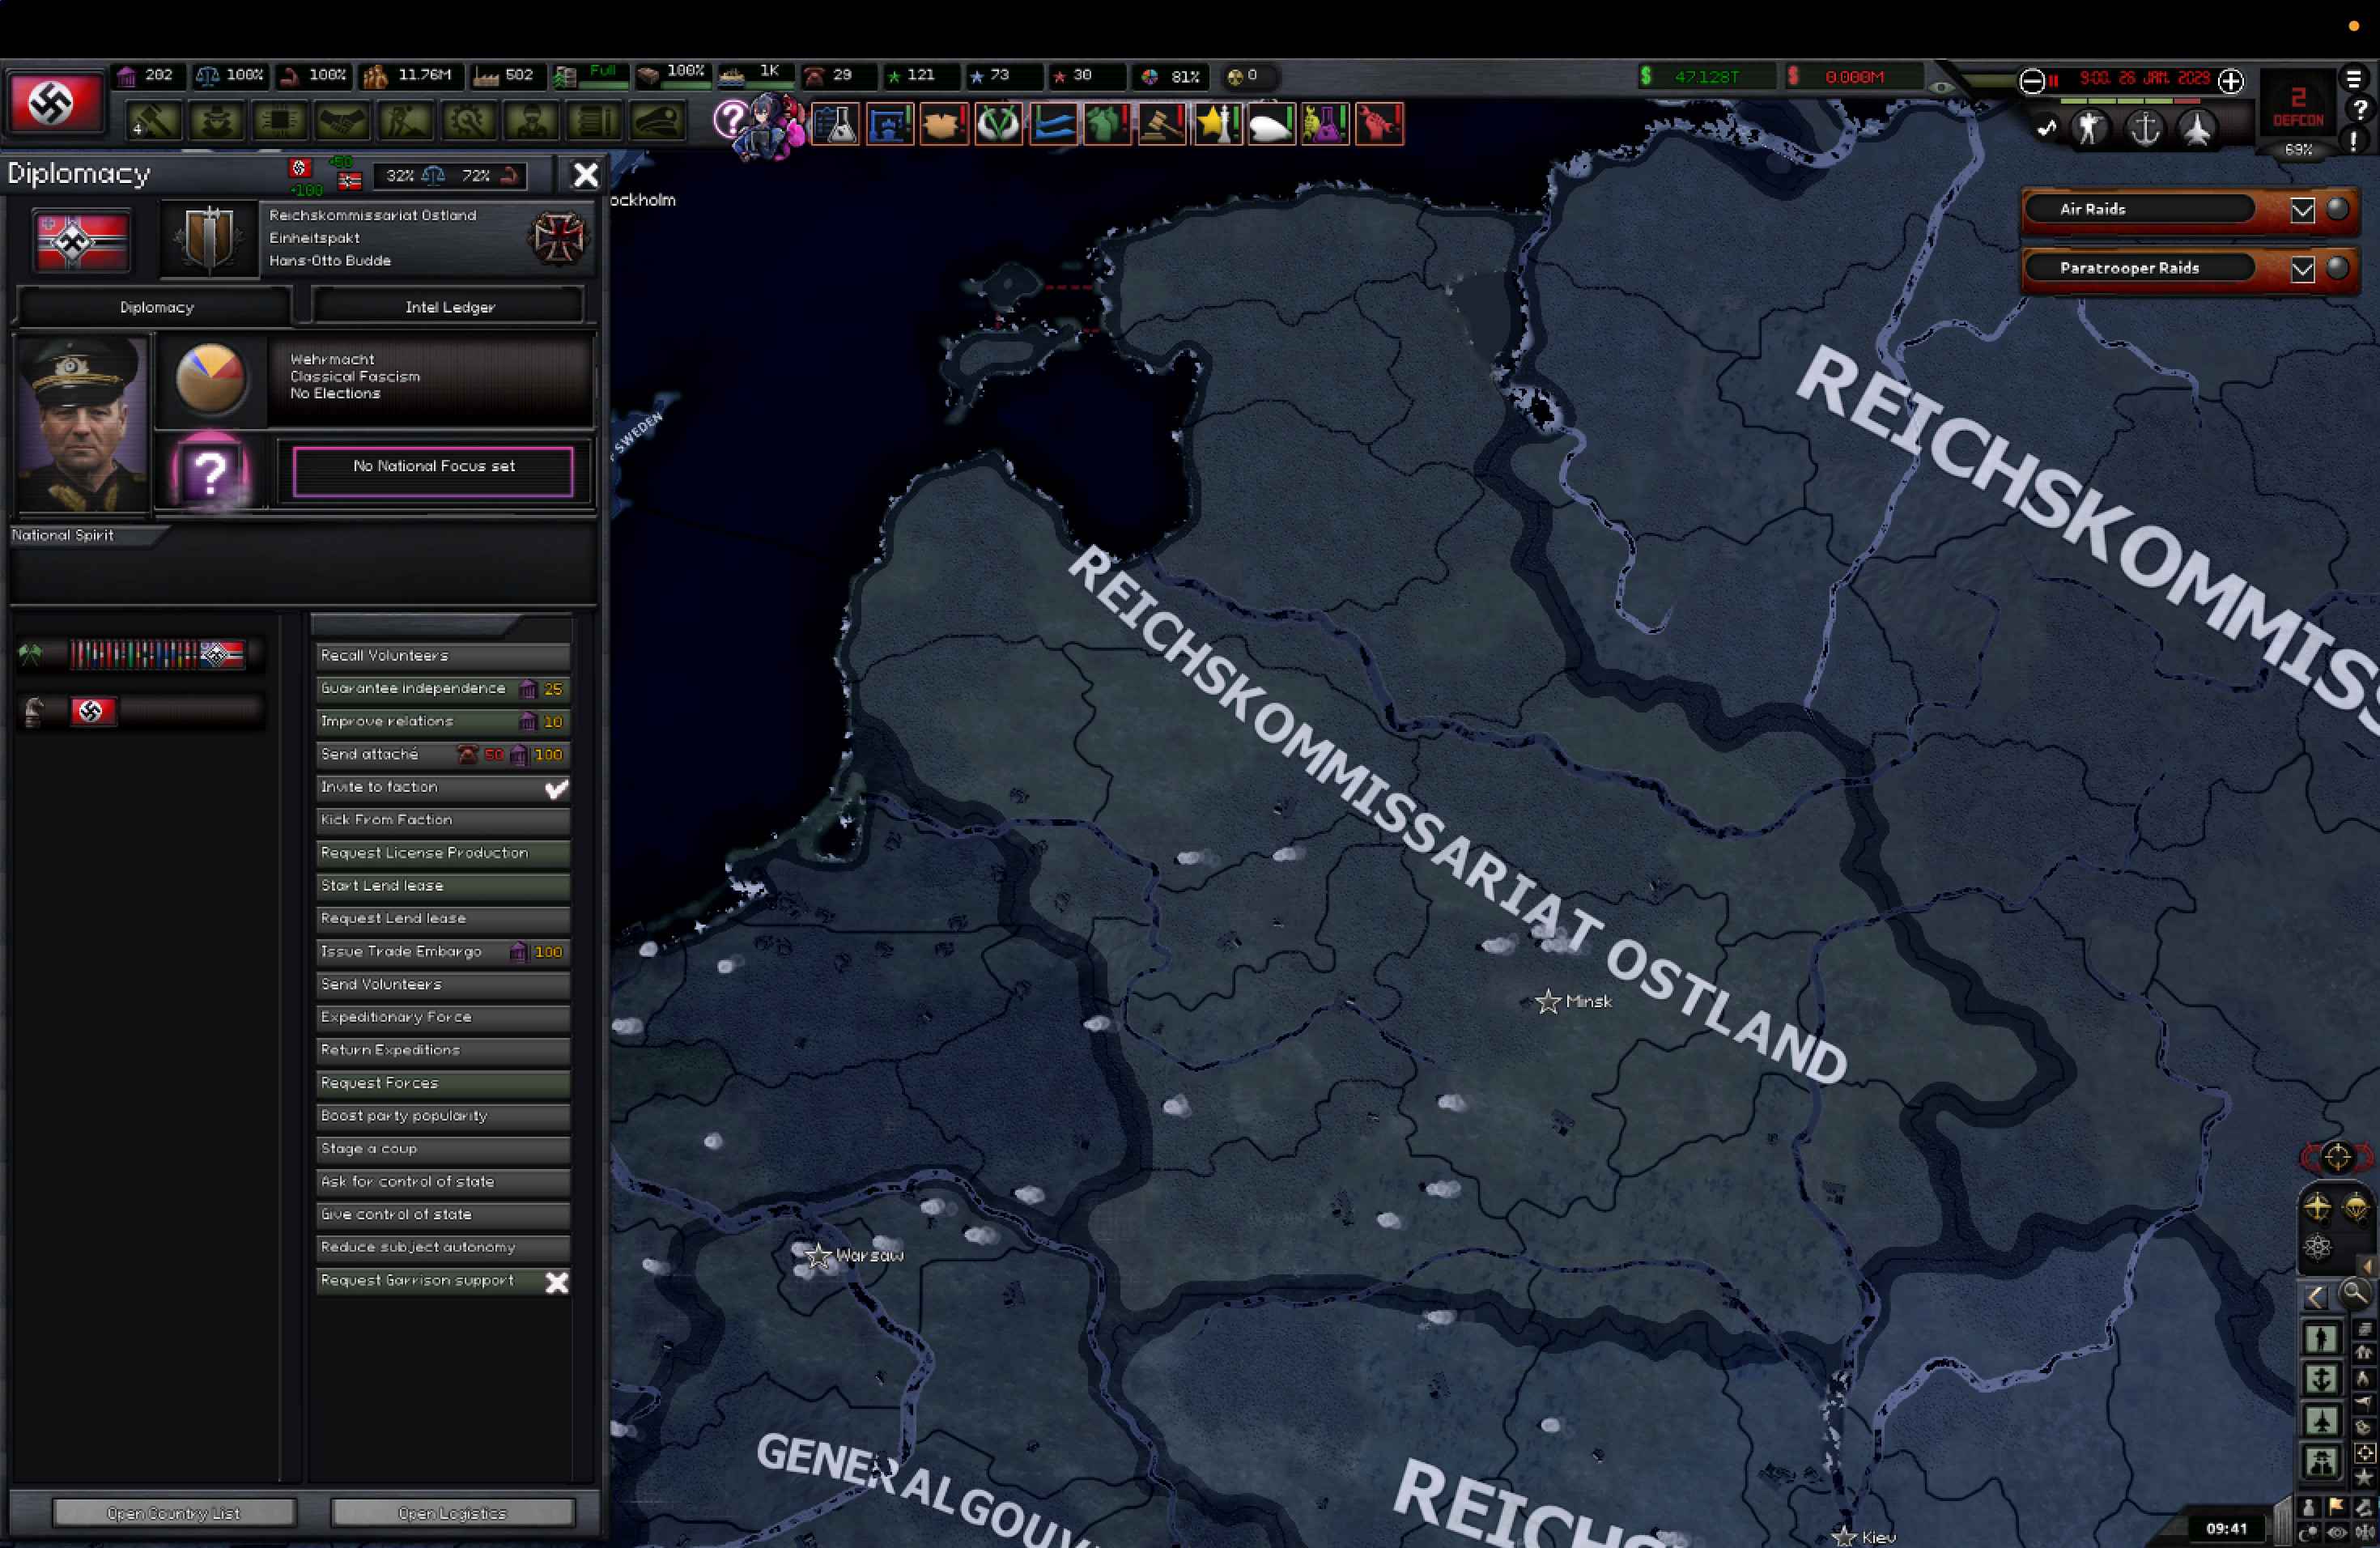Toggle the Invite to faction checkmark
The width and height of the screenshot is (2380, 1548).
click(556, 788)
